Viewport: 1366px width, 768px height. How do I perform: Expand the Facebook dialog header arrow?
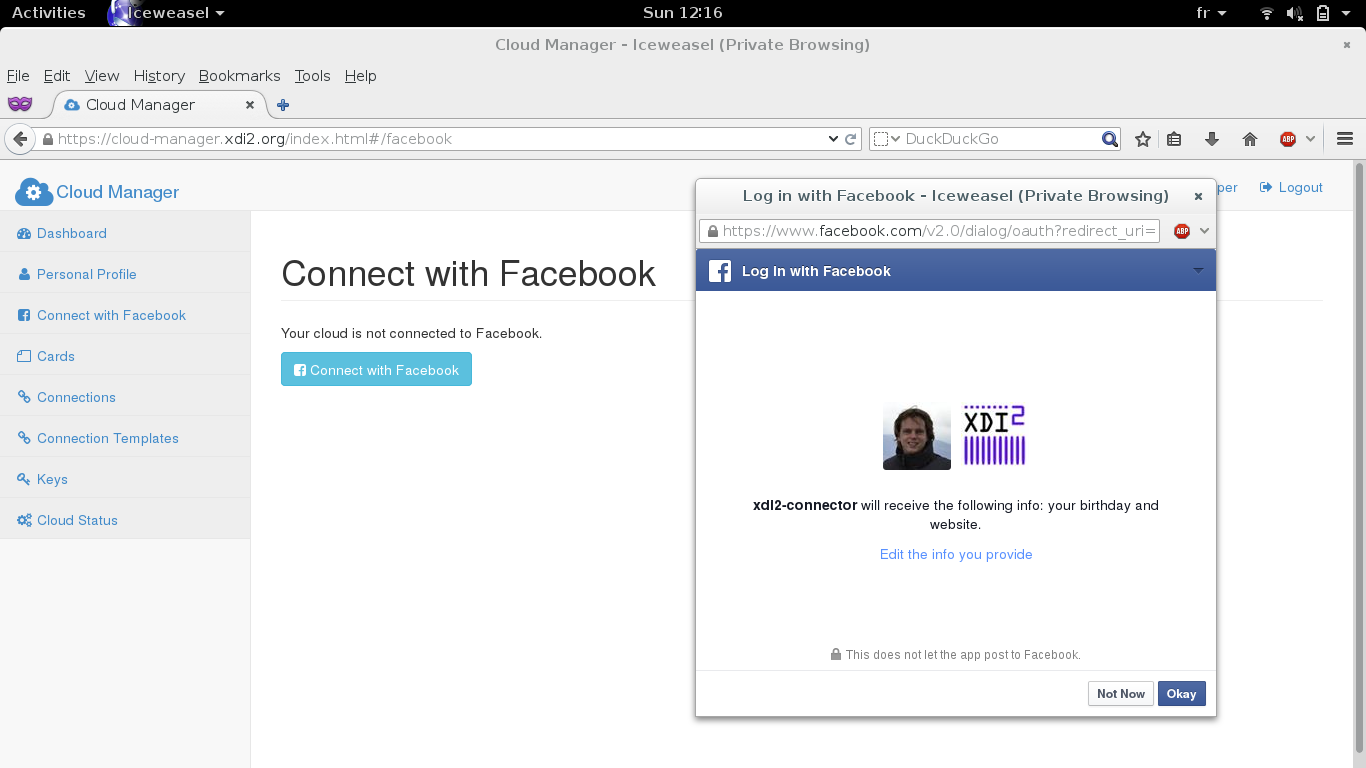[x=1198, y=271]
